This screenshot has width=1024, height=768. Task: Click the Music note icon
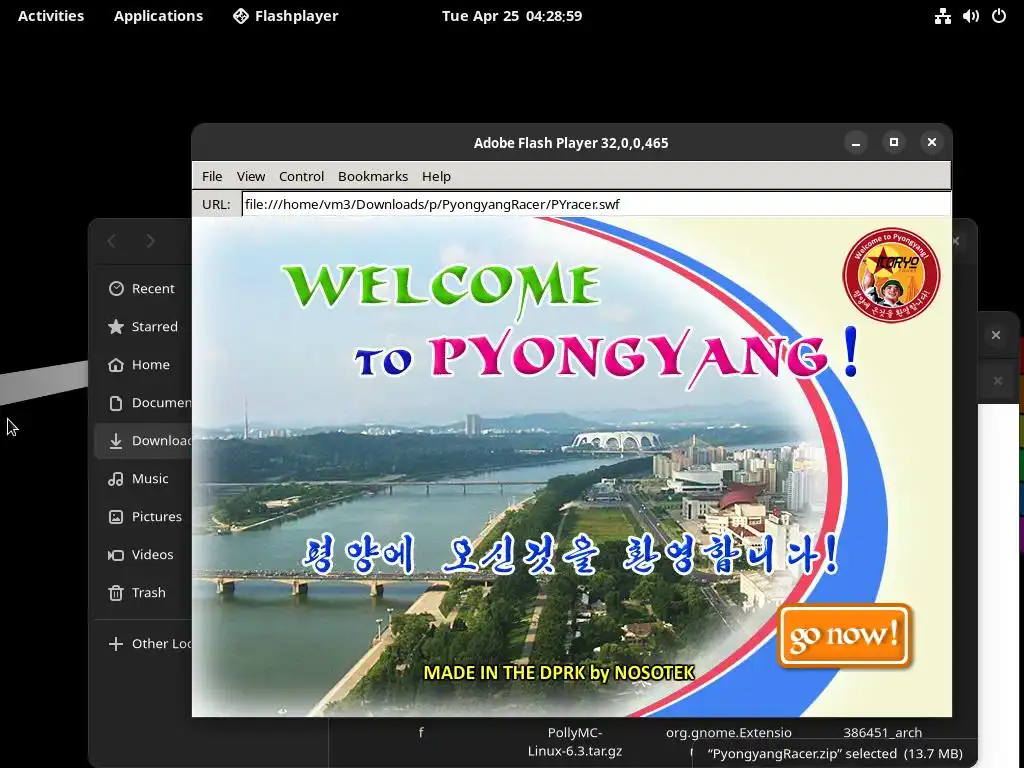coord(116,479)
